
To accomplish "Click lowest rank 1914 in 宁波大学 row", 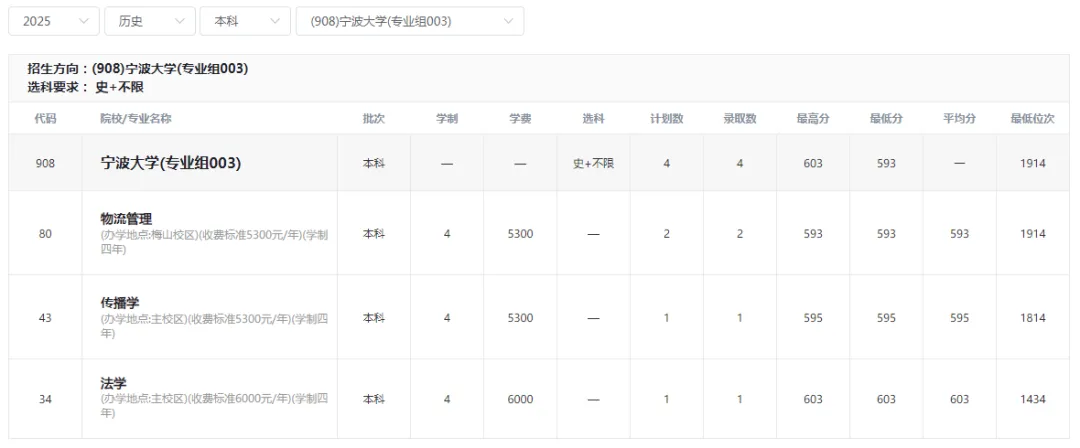I will (x=1033, y=163).
